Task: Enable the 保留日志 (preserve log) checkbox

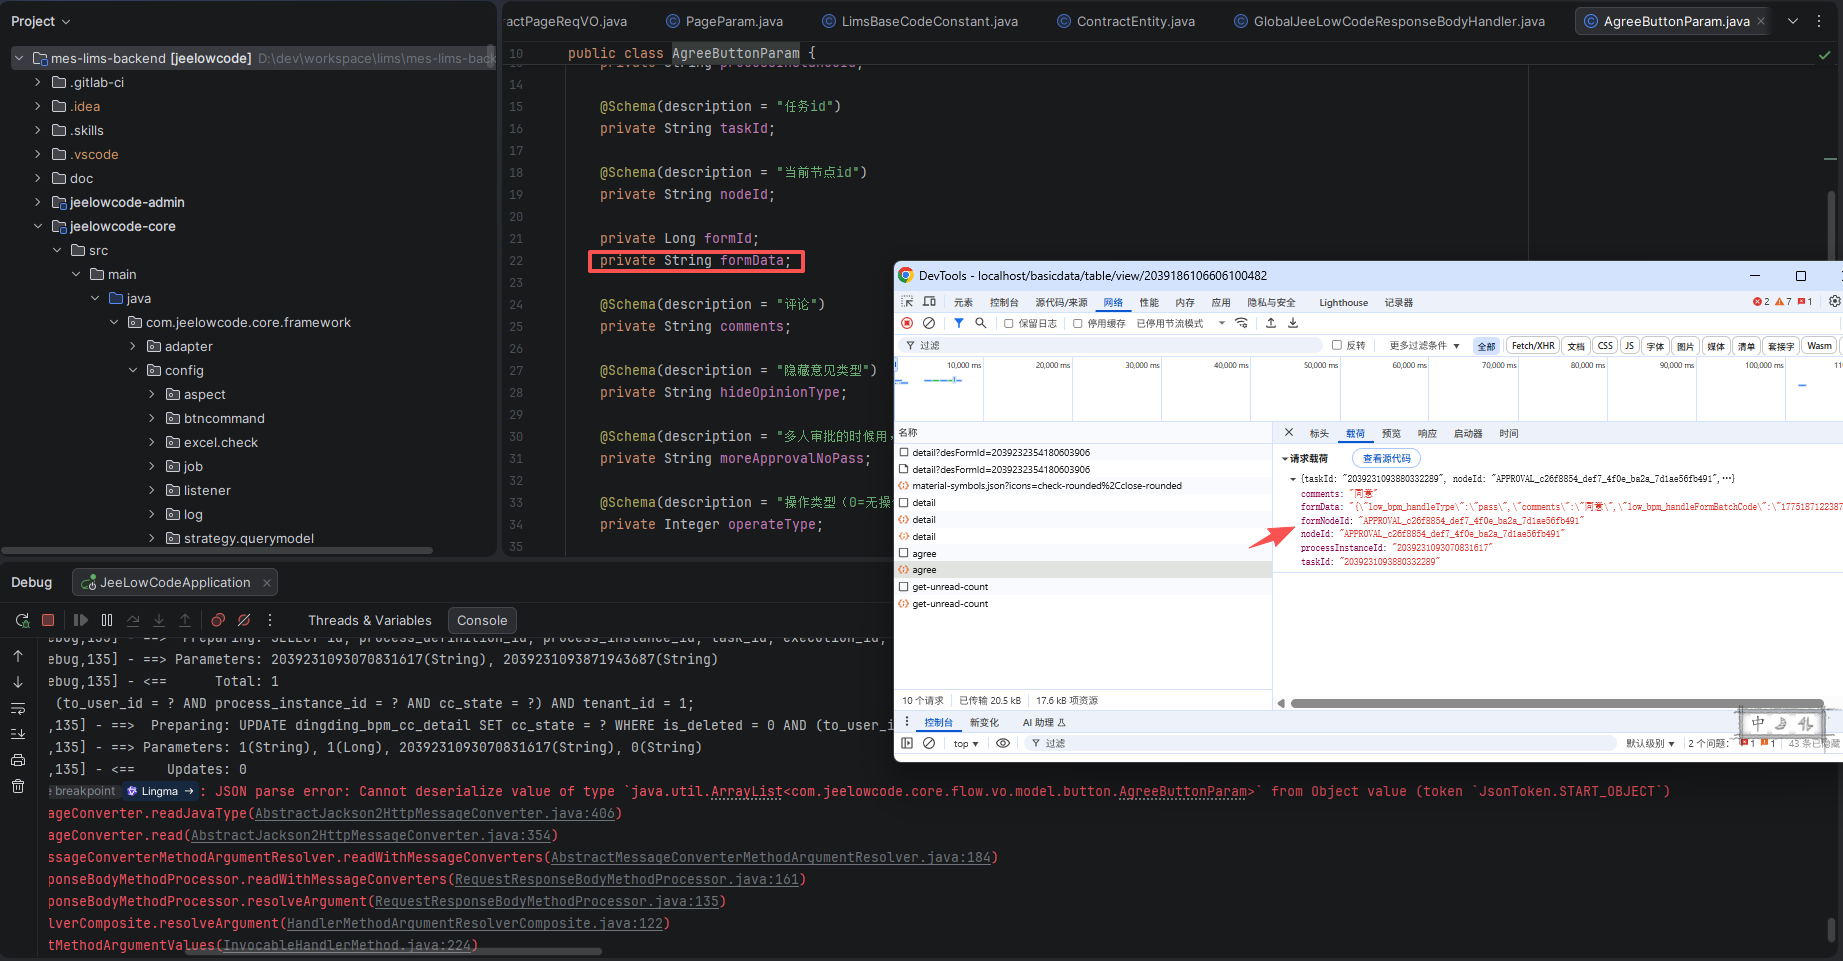Action: [1009, 323]
